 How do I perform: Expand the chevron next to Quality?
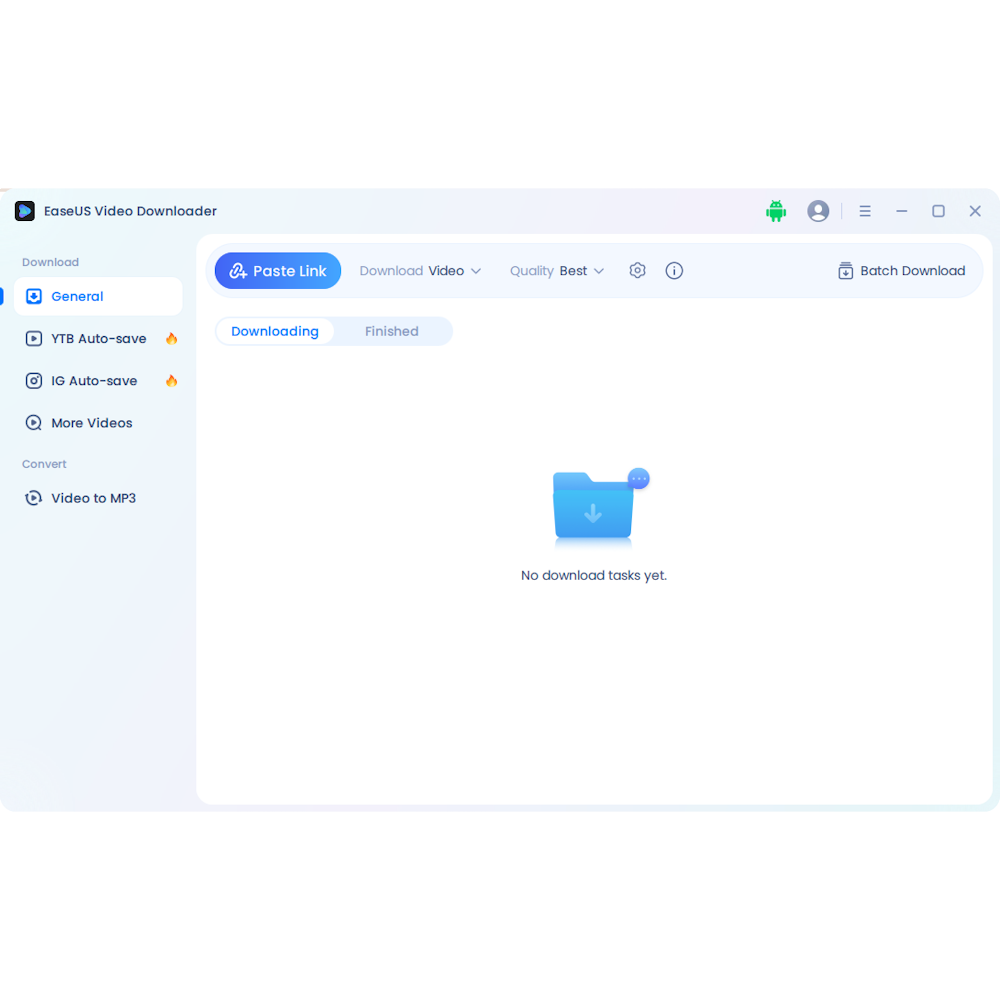click(x=599, y=270)
